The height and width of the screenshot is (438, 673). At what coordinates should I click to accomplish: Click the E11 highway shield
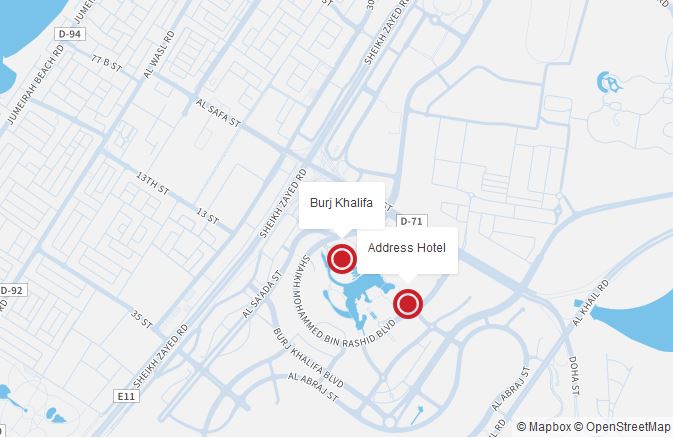pyautogui.click(x=126, y=396)
